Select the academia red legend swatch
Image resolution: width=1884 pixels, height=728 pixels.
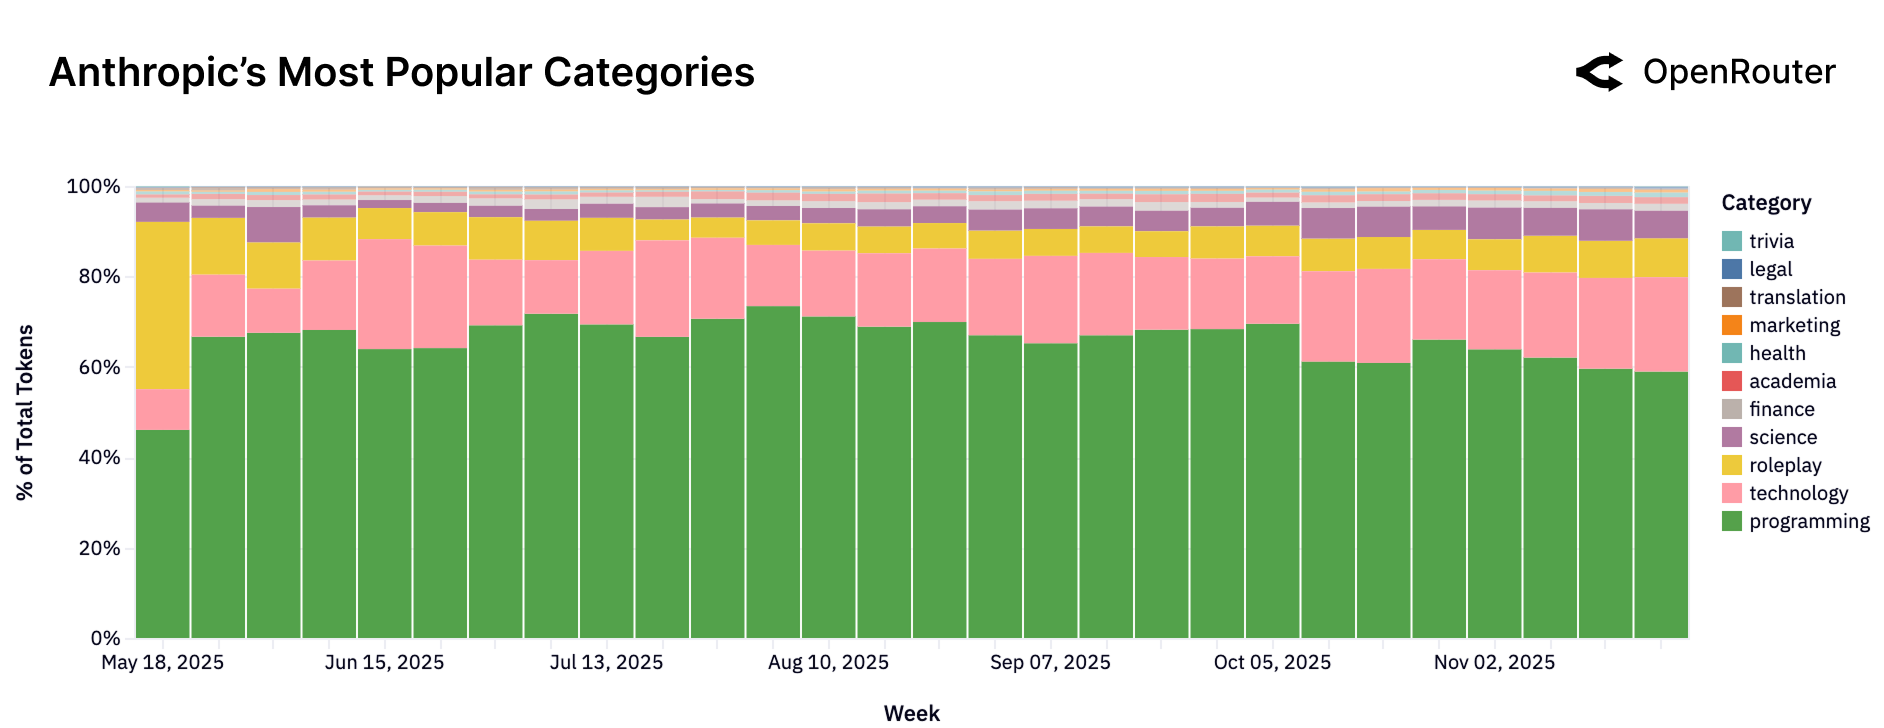point(1732,381)
